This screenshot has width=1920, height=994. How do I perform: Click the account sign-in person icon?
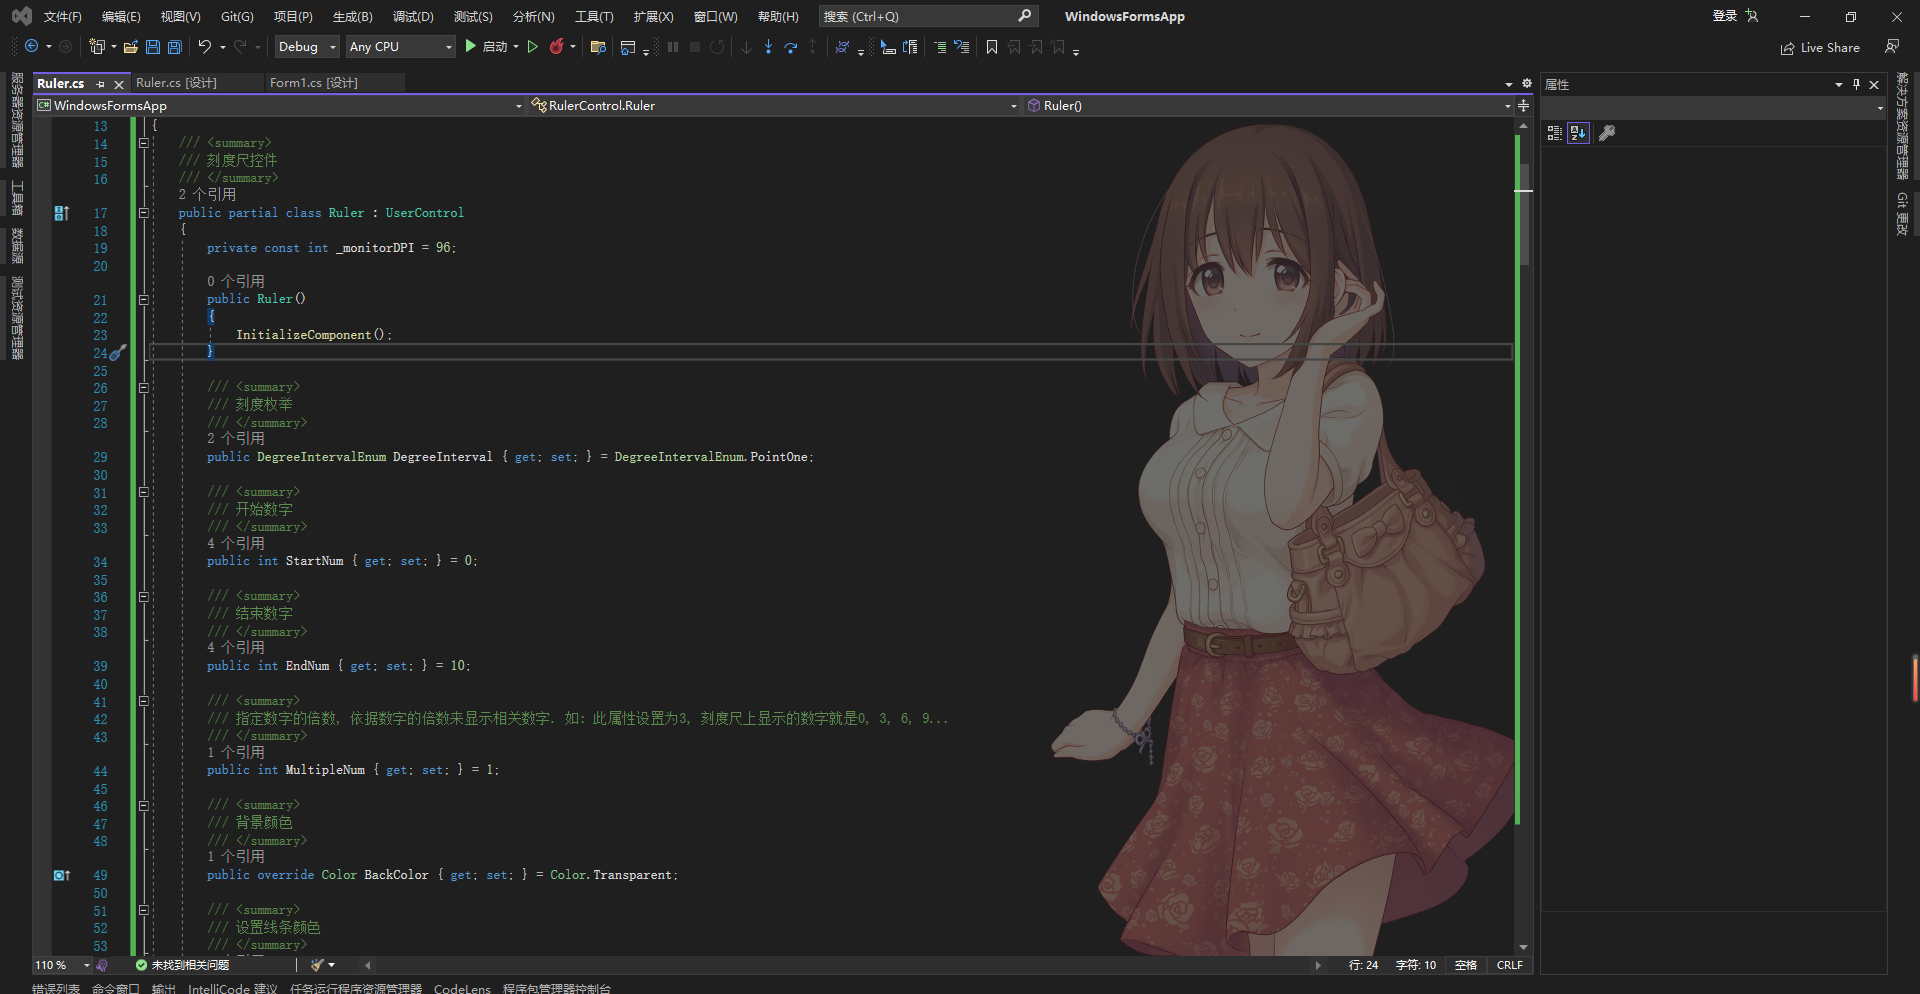pyautogui.click(x=1752, y=16)
